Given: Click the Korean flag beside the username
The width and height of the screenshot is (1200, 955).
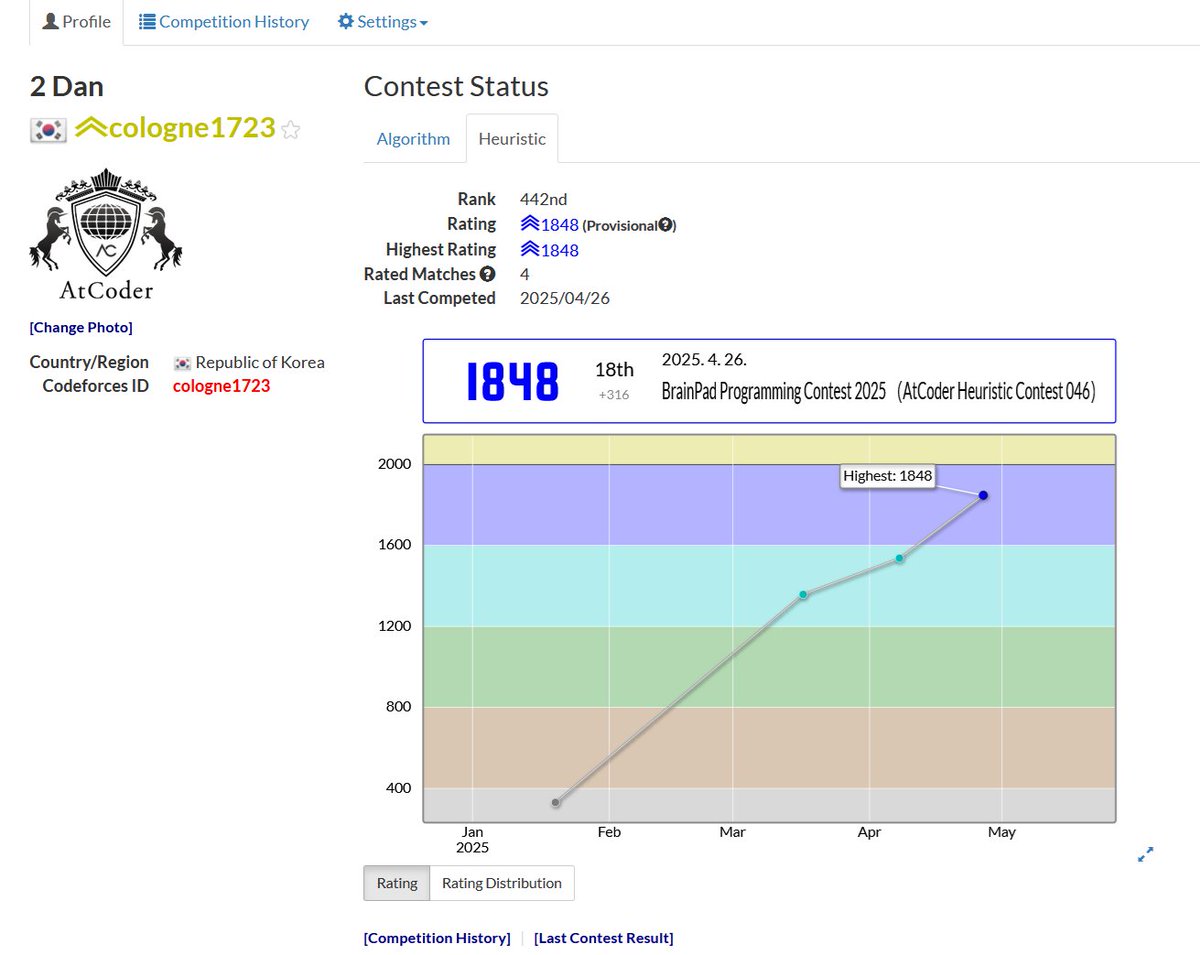Looking at the screenshot, I should (x=48, y=129).
